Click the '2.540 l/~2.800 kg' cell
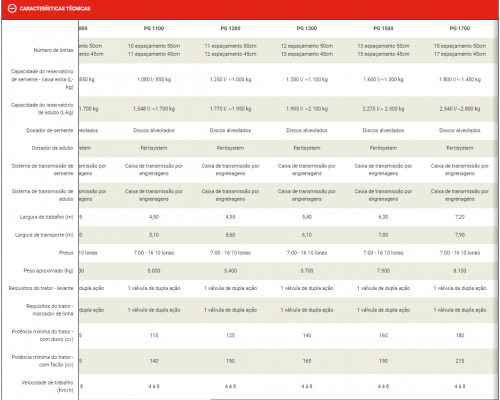 (x=460, y=109)
